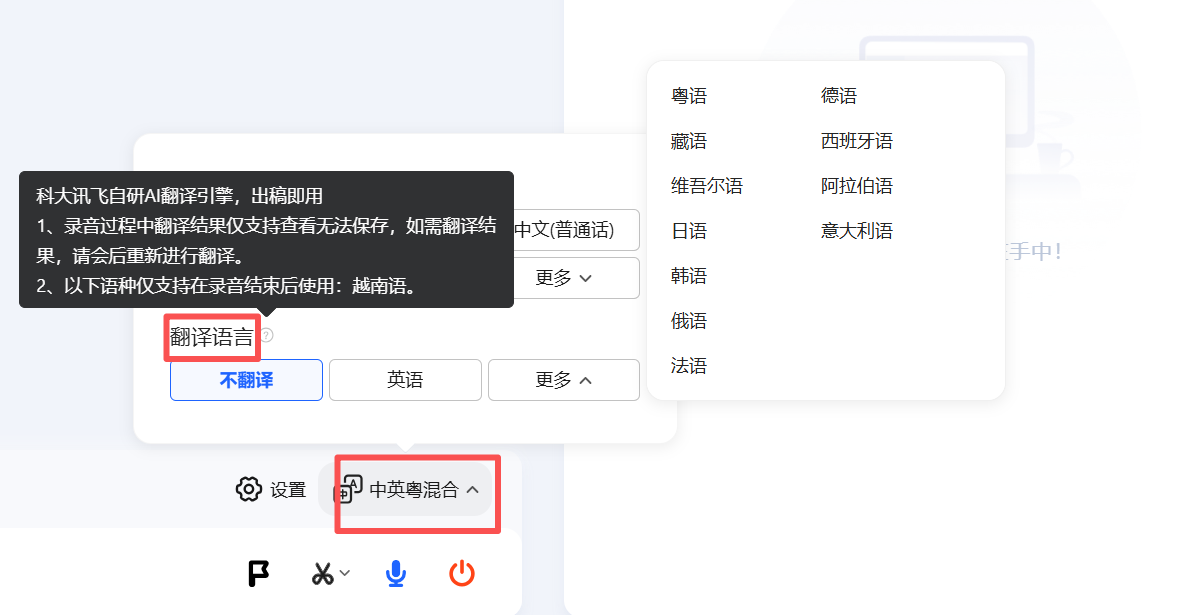Open dropdown arrow next to scissors

point(345,573)
